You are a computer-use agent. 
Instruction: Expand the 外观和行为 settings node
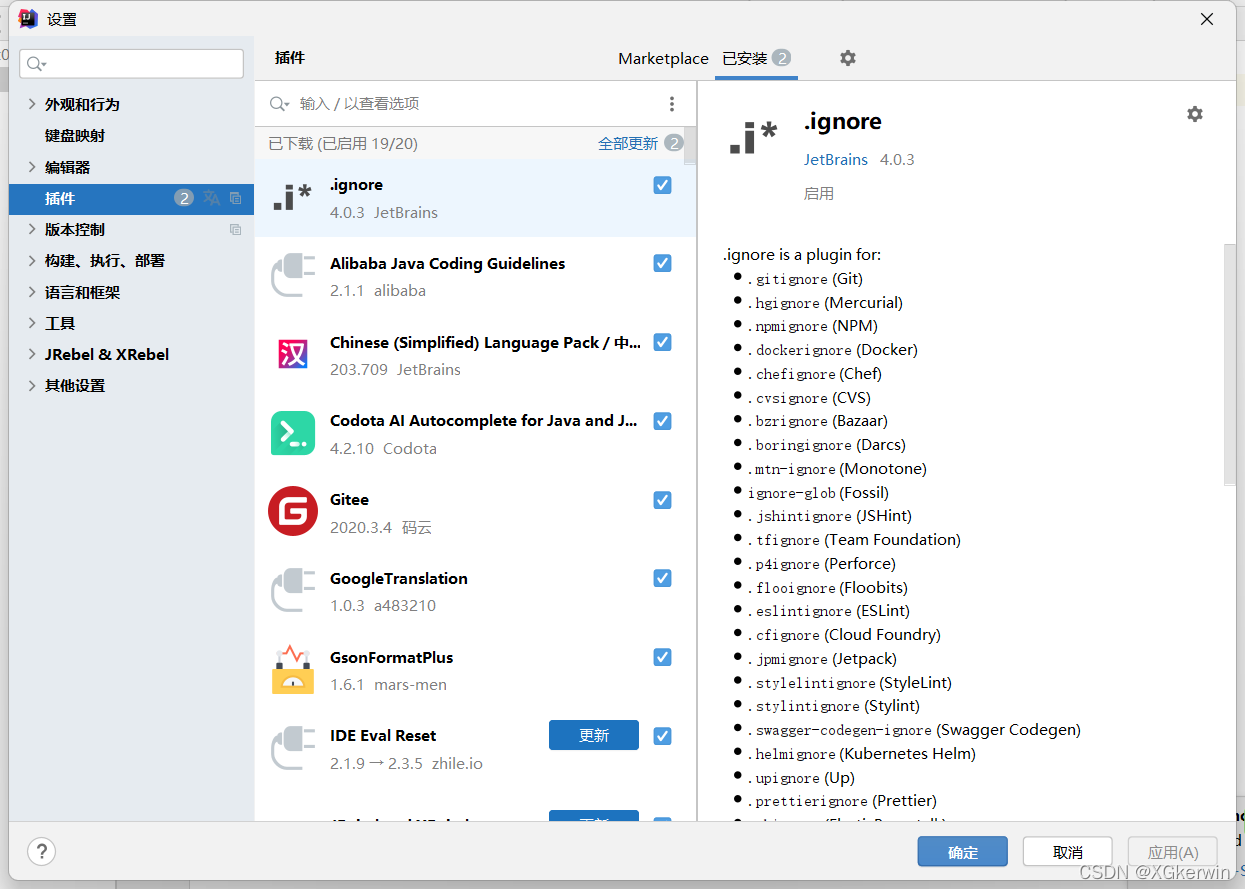32,104
